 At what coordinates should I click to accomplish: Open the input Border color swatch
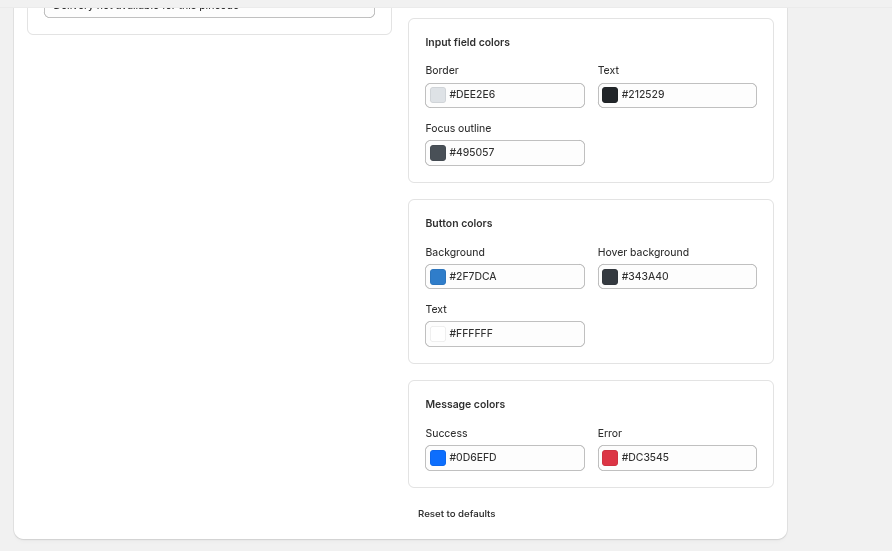[437, 95]
